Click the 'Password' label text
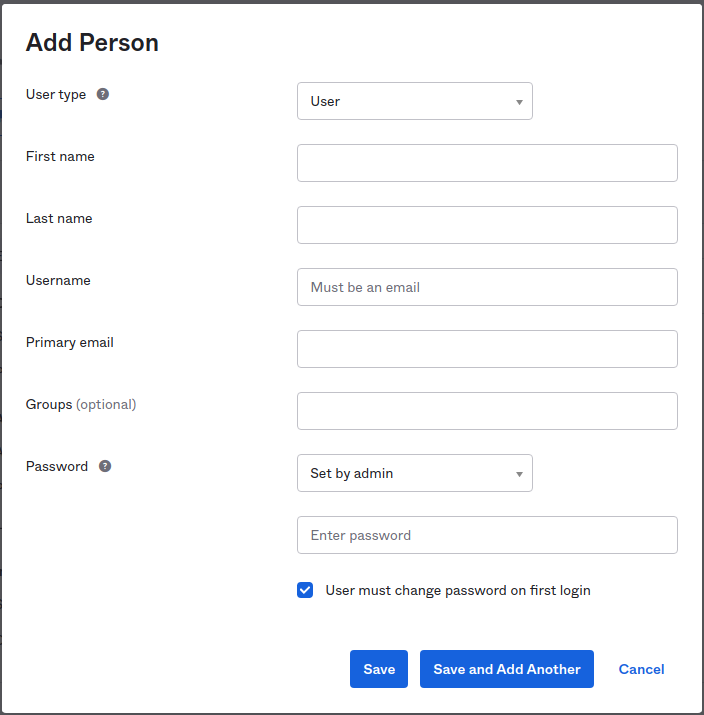The image size is (704, 715). coord(57,466)
